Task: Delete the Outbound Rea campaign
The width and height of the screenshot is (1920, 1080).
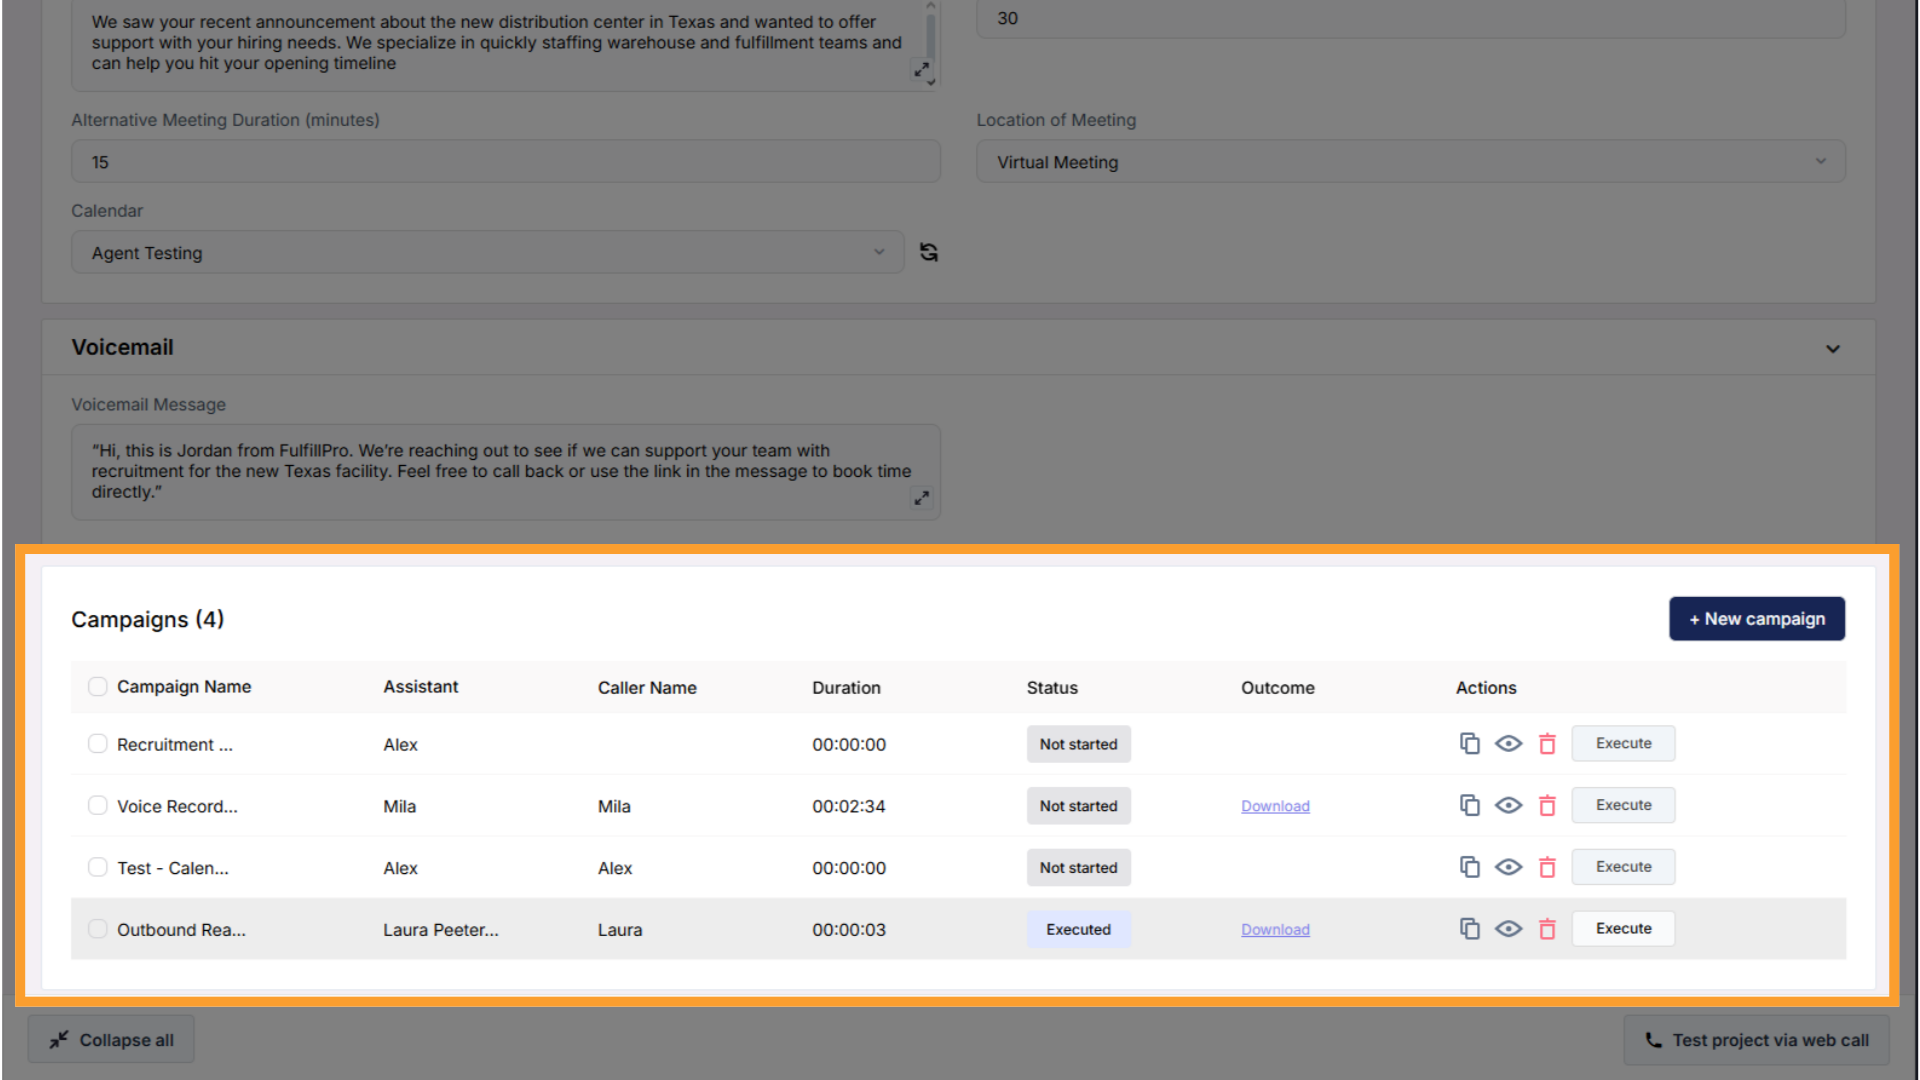Action: coord(1547,929)
